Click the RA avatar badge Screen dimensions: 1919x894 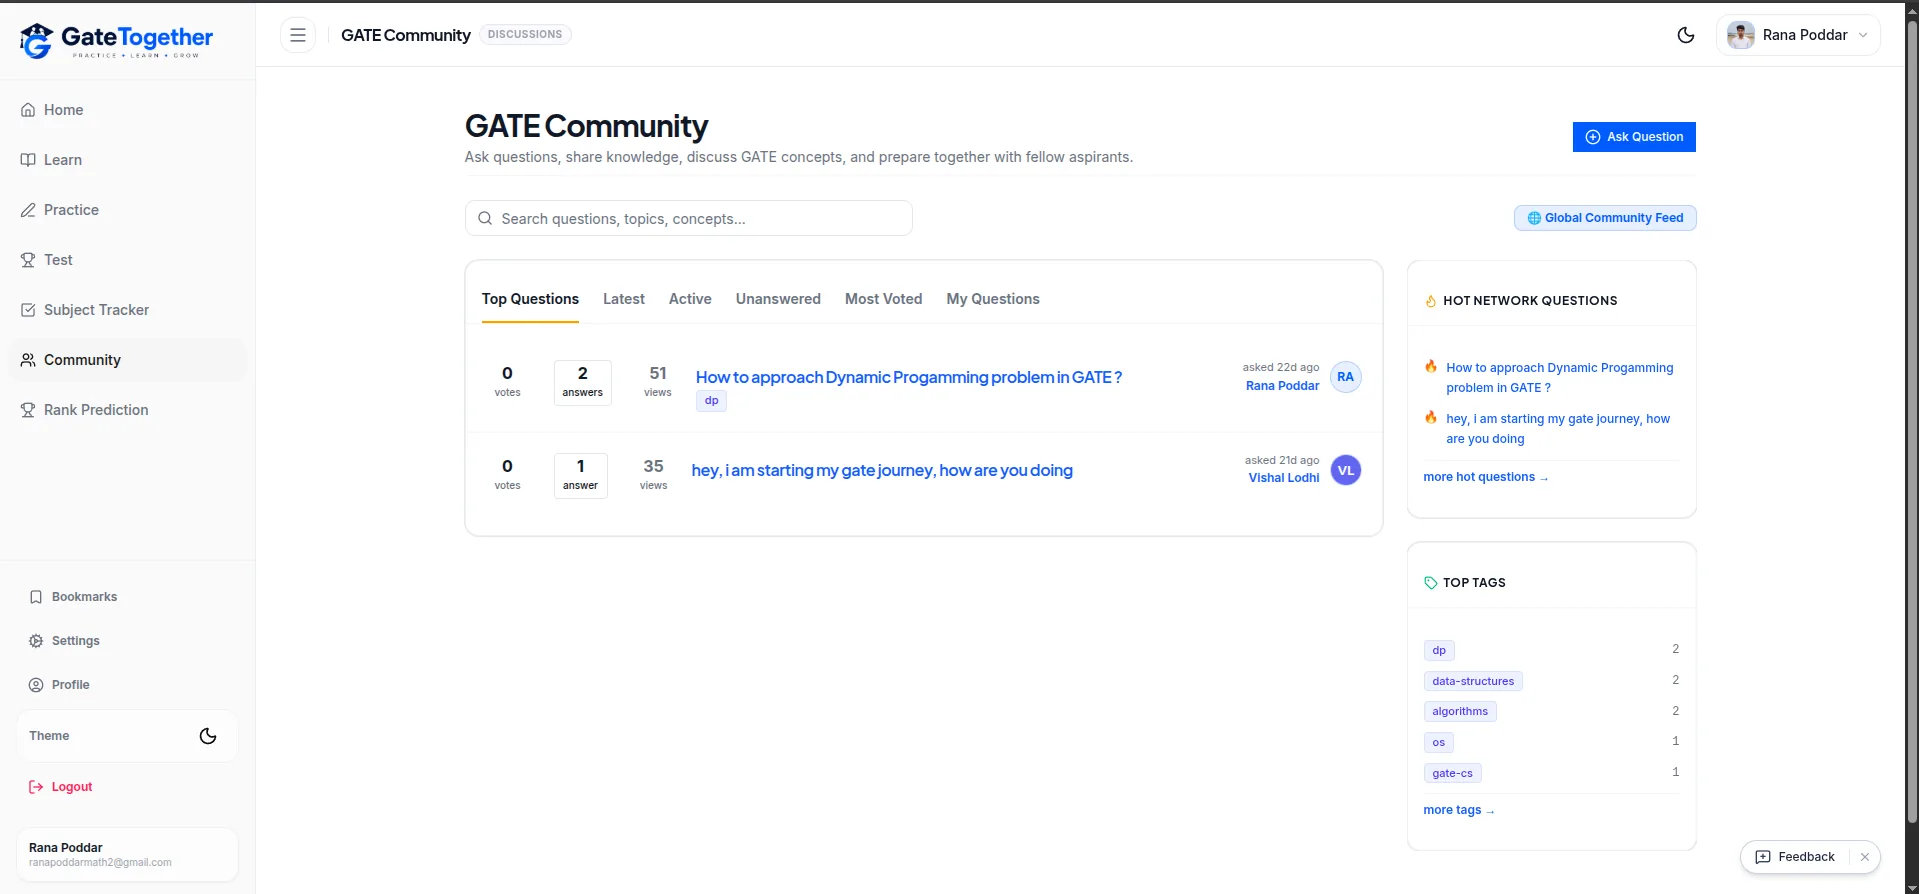[1346, 377]
